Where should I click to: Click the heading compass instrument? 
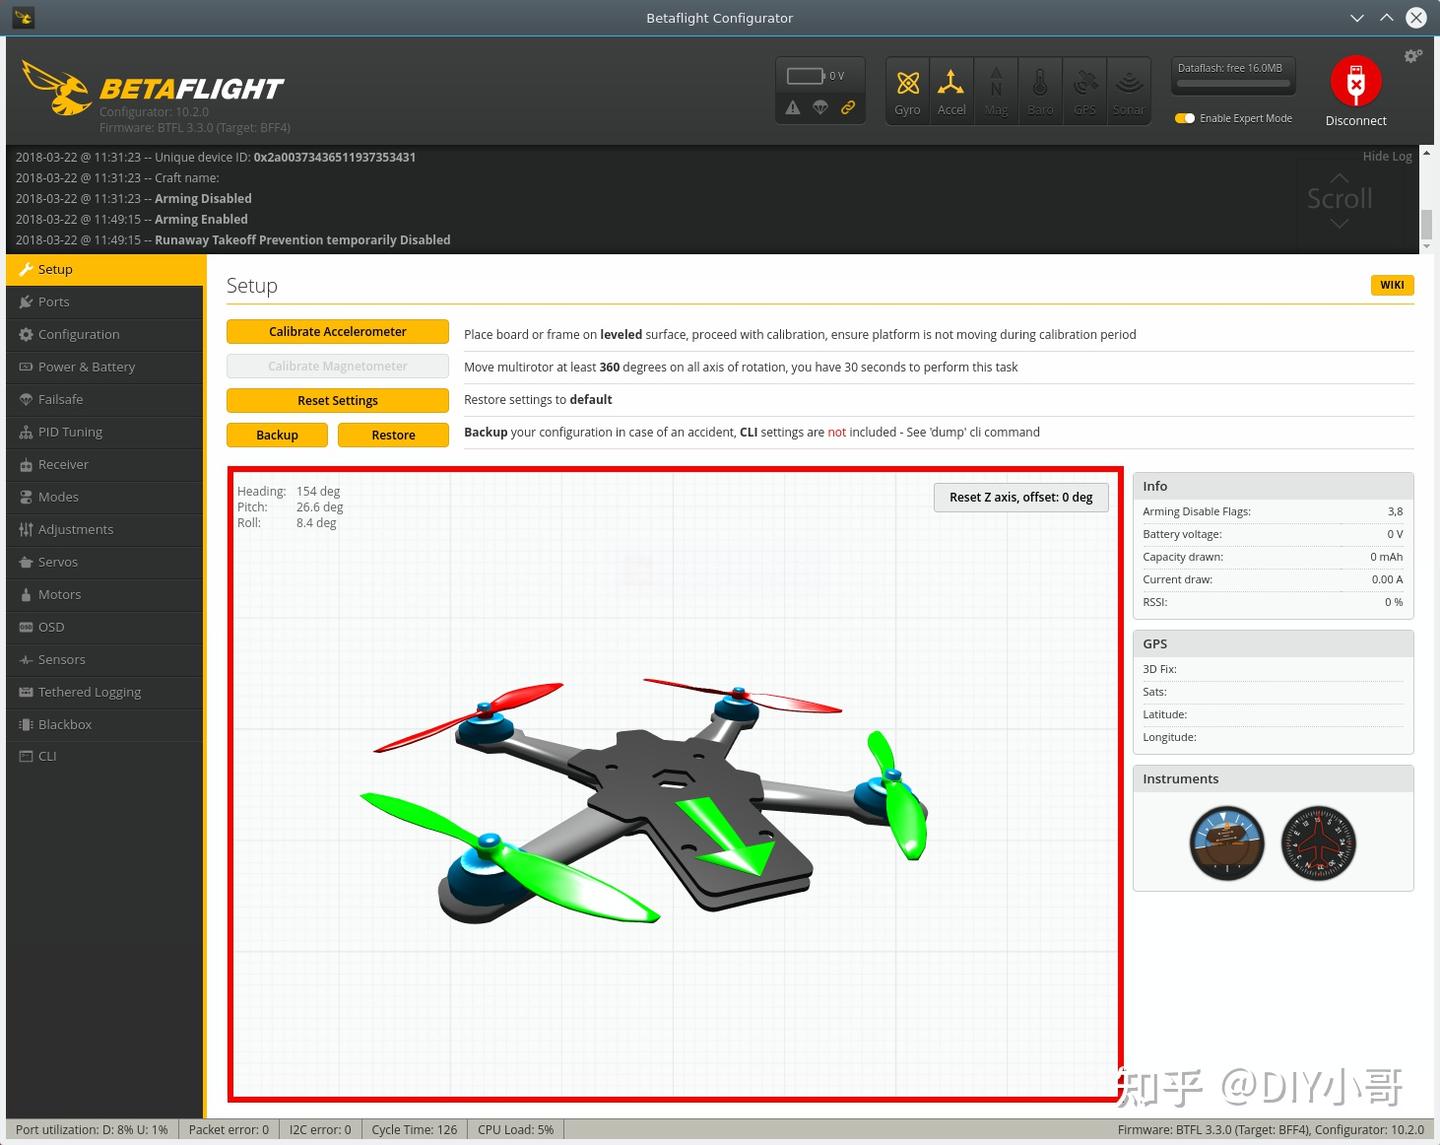[x=1318, y=843]
